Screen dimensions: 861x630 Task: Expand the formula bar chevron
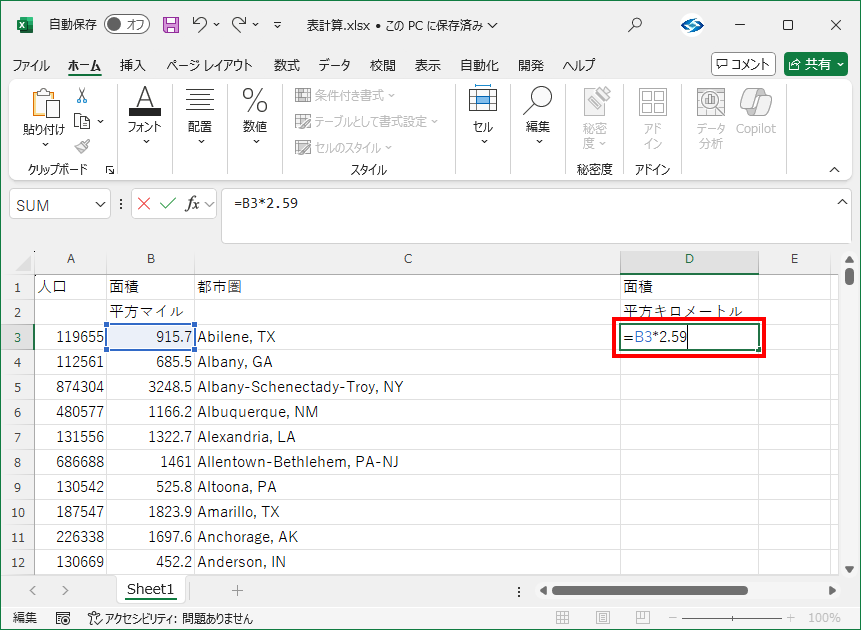pyautogui.click(x=842, y=203)
